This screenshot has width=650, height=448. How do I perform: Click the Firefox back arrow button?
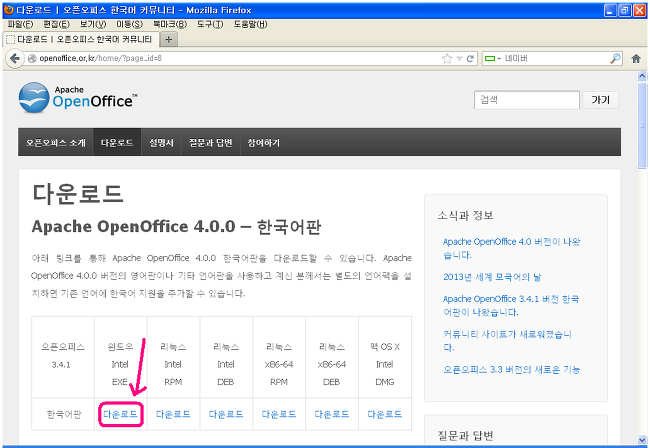[15, 58]
